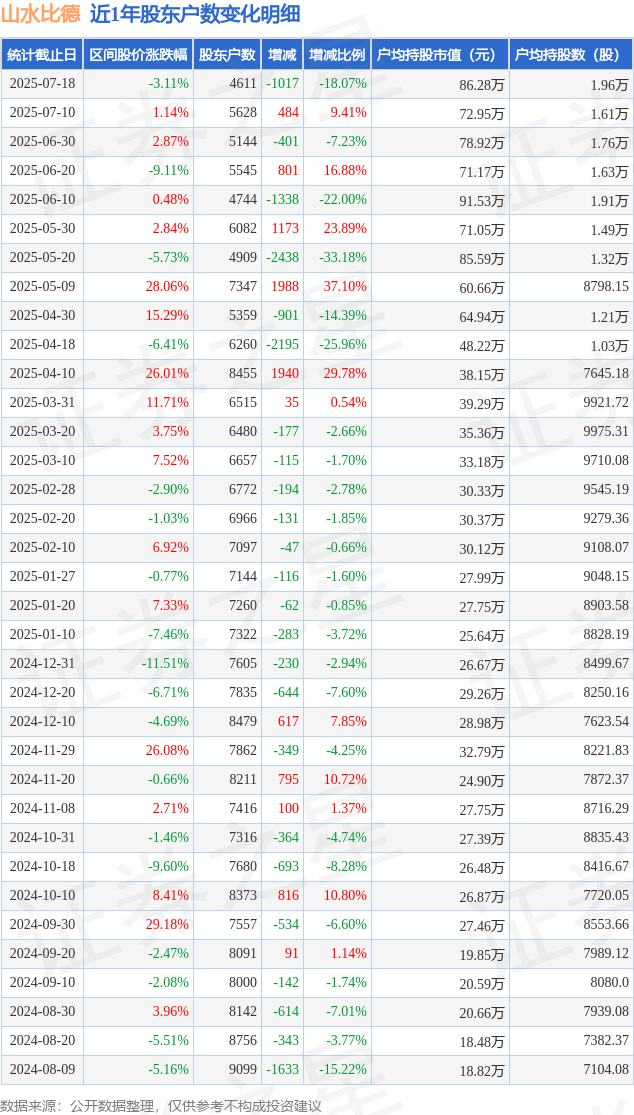The image size is (634, 1115).
Task: Click the 29.18% price change cell
Action: (x=166, y=924)
